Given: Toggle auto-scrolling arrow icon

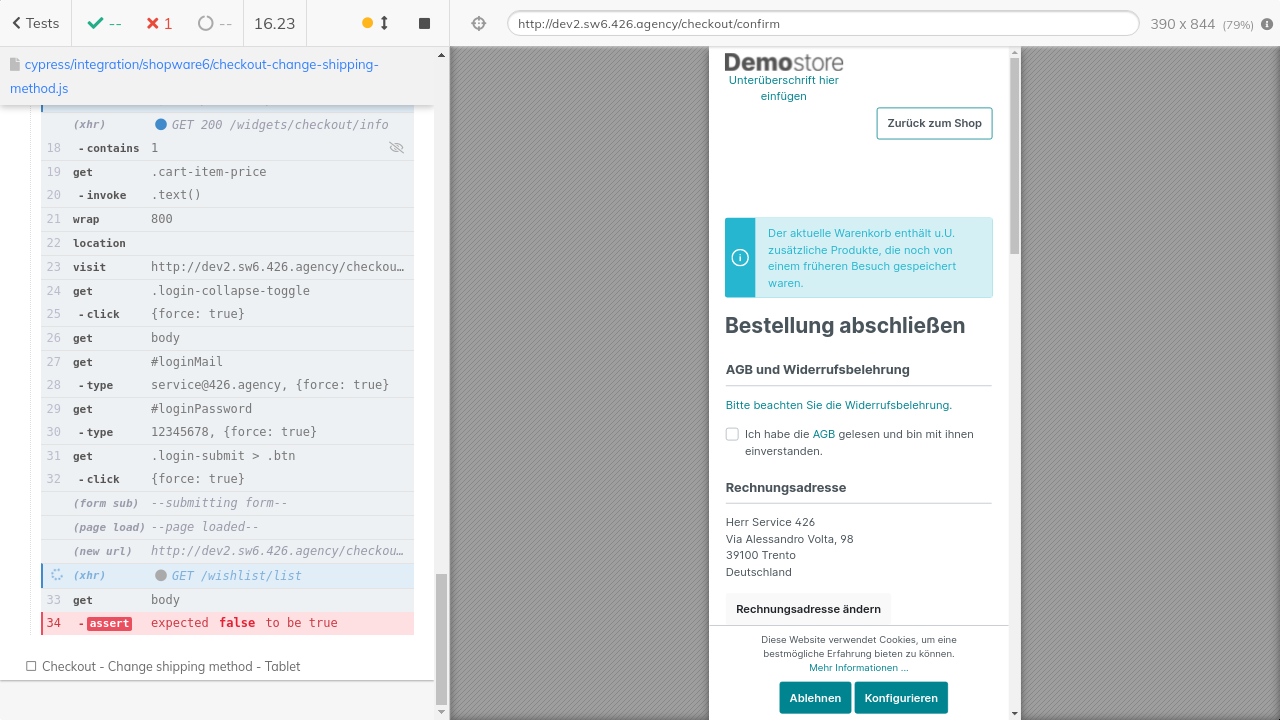Looking at the screenshot, I should point(384,23).
